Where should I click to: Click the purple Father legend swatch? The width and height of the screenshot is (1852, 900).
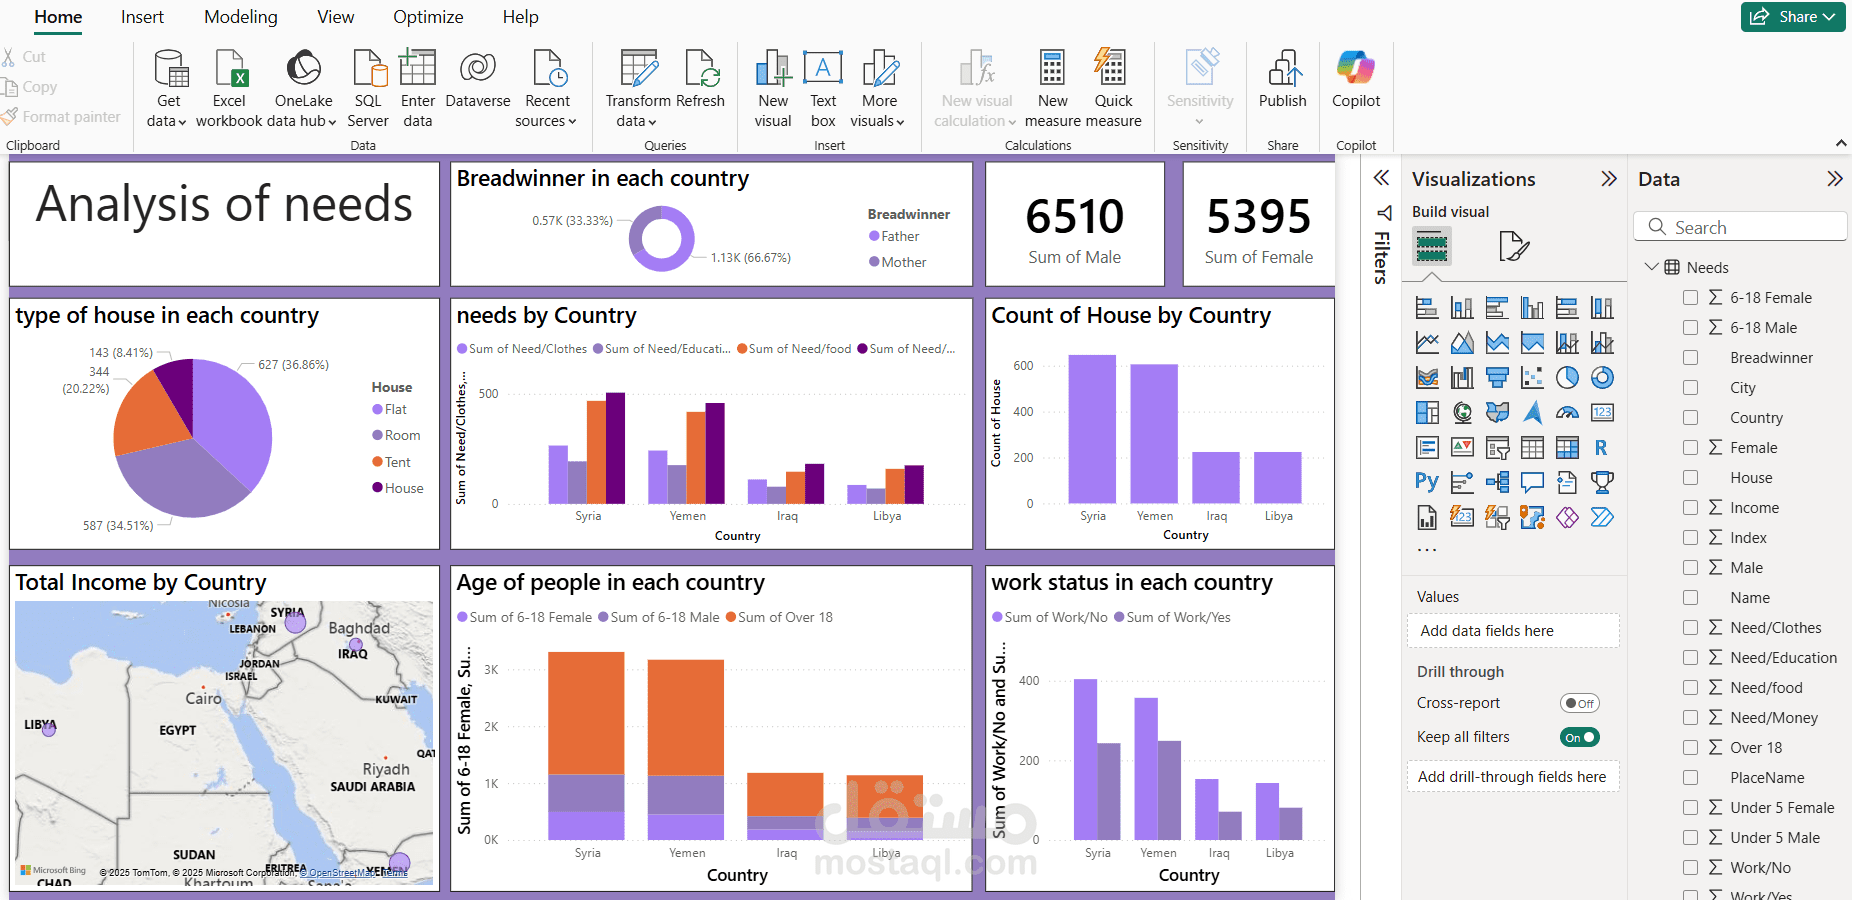click(874, 236)
